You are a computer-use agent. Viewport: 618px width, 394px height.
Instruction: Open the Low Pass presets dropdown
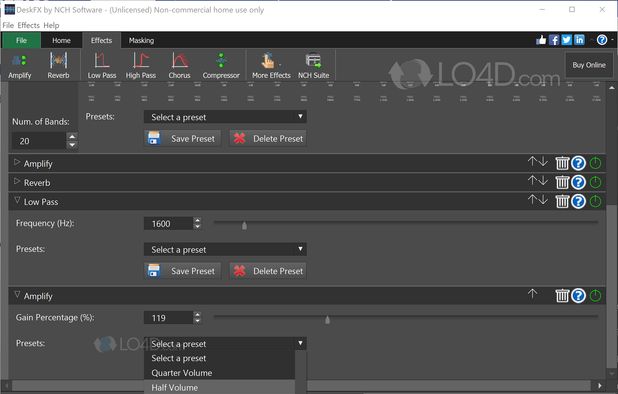pyautogui.click(x=225, y=249)
